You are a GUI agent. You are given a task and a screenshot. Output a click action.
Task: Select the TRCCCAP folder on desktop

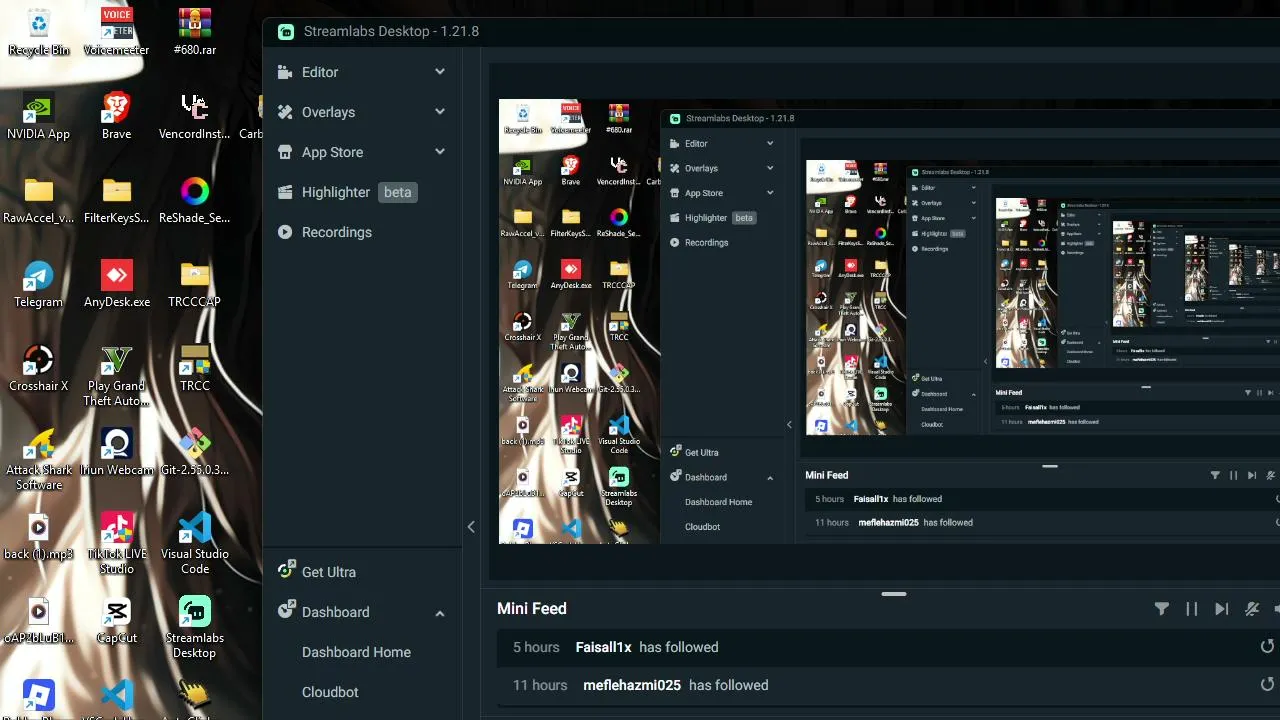click(195, 284)
